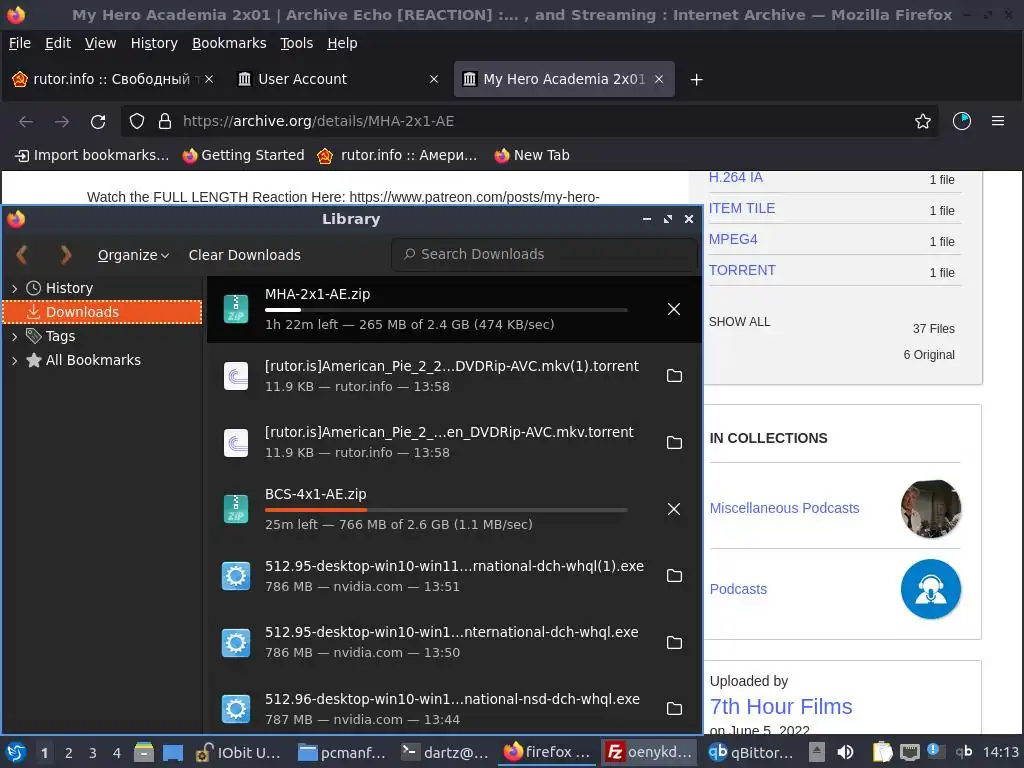Screen dimensions: 1024x768
Task: Click the SHOW ALL files link
Action: pyautogui.click(x=739, y=322)
